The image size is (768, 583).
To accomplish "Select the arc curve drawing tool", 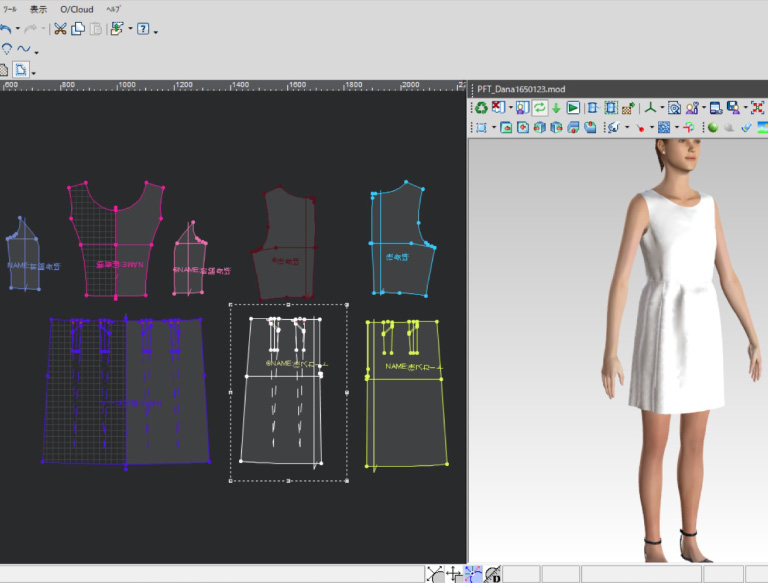I will [x=7, y=49].
